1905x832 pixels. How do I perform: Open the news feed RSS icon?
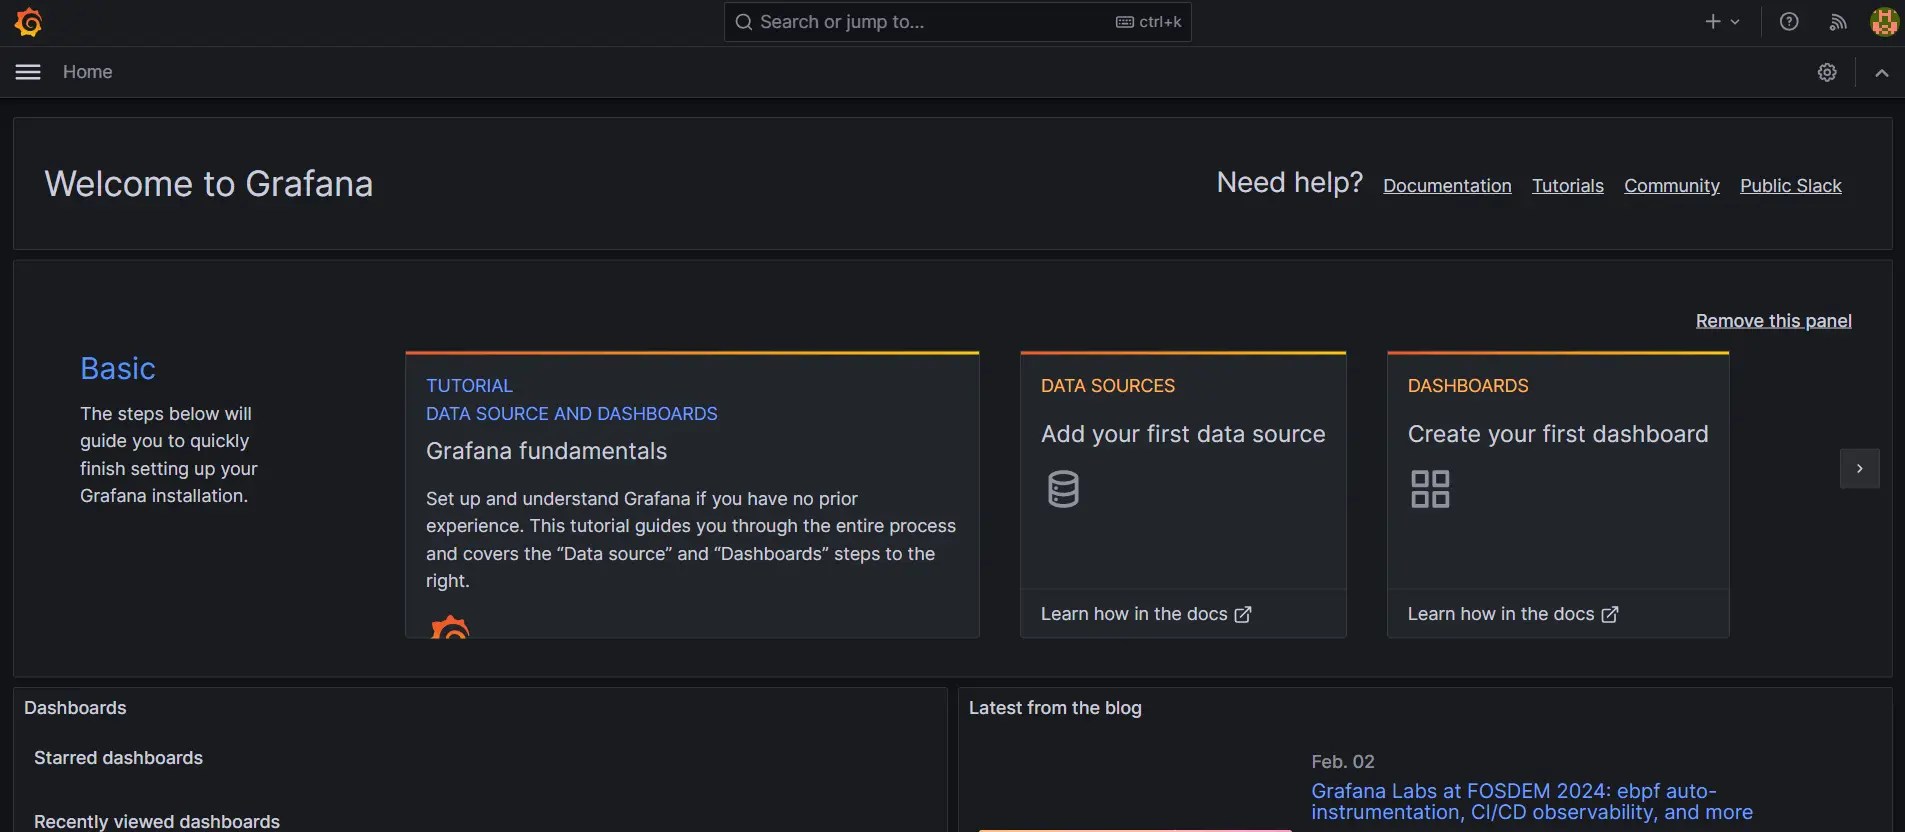(x=1838, y=22)
